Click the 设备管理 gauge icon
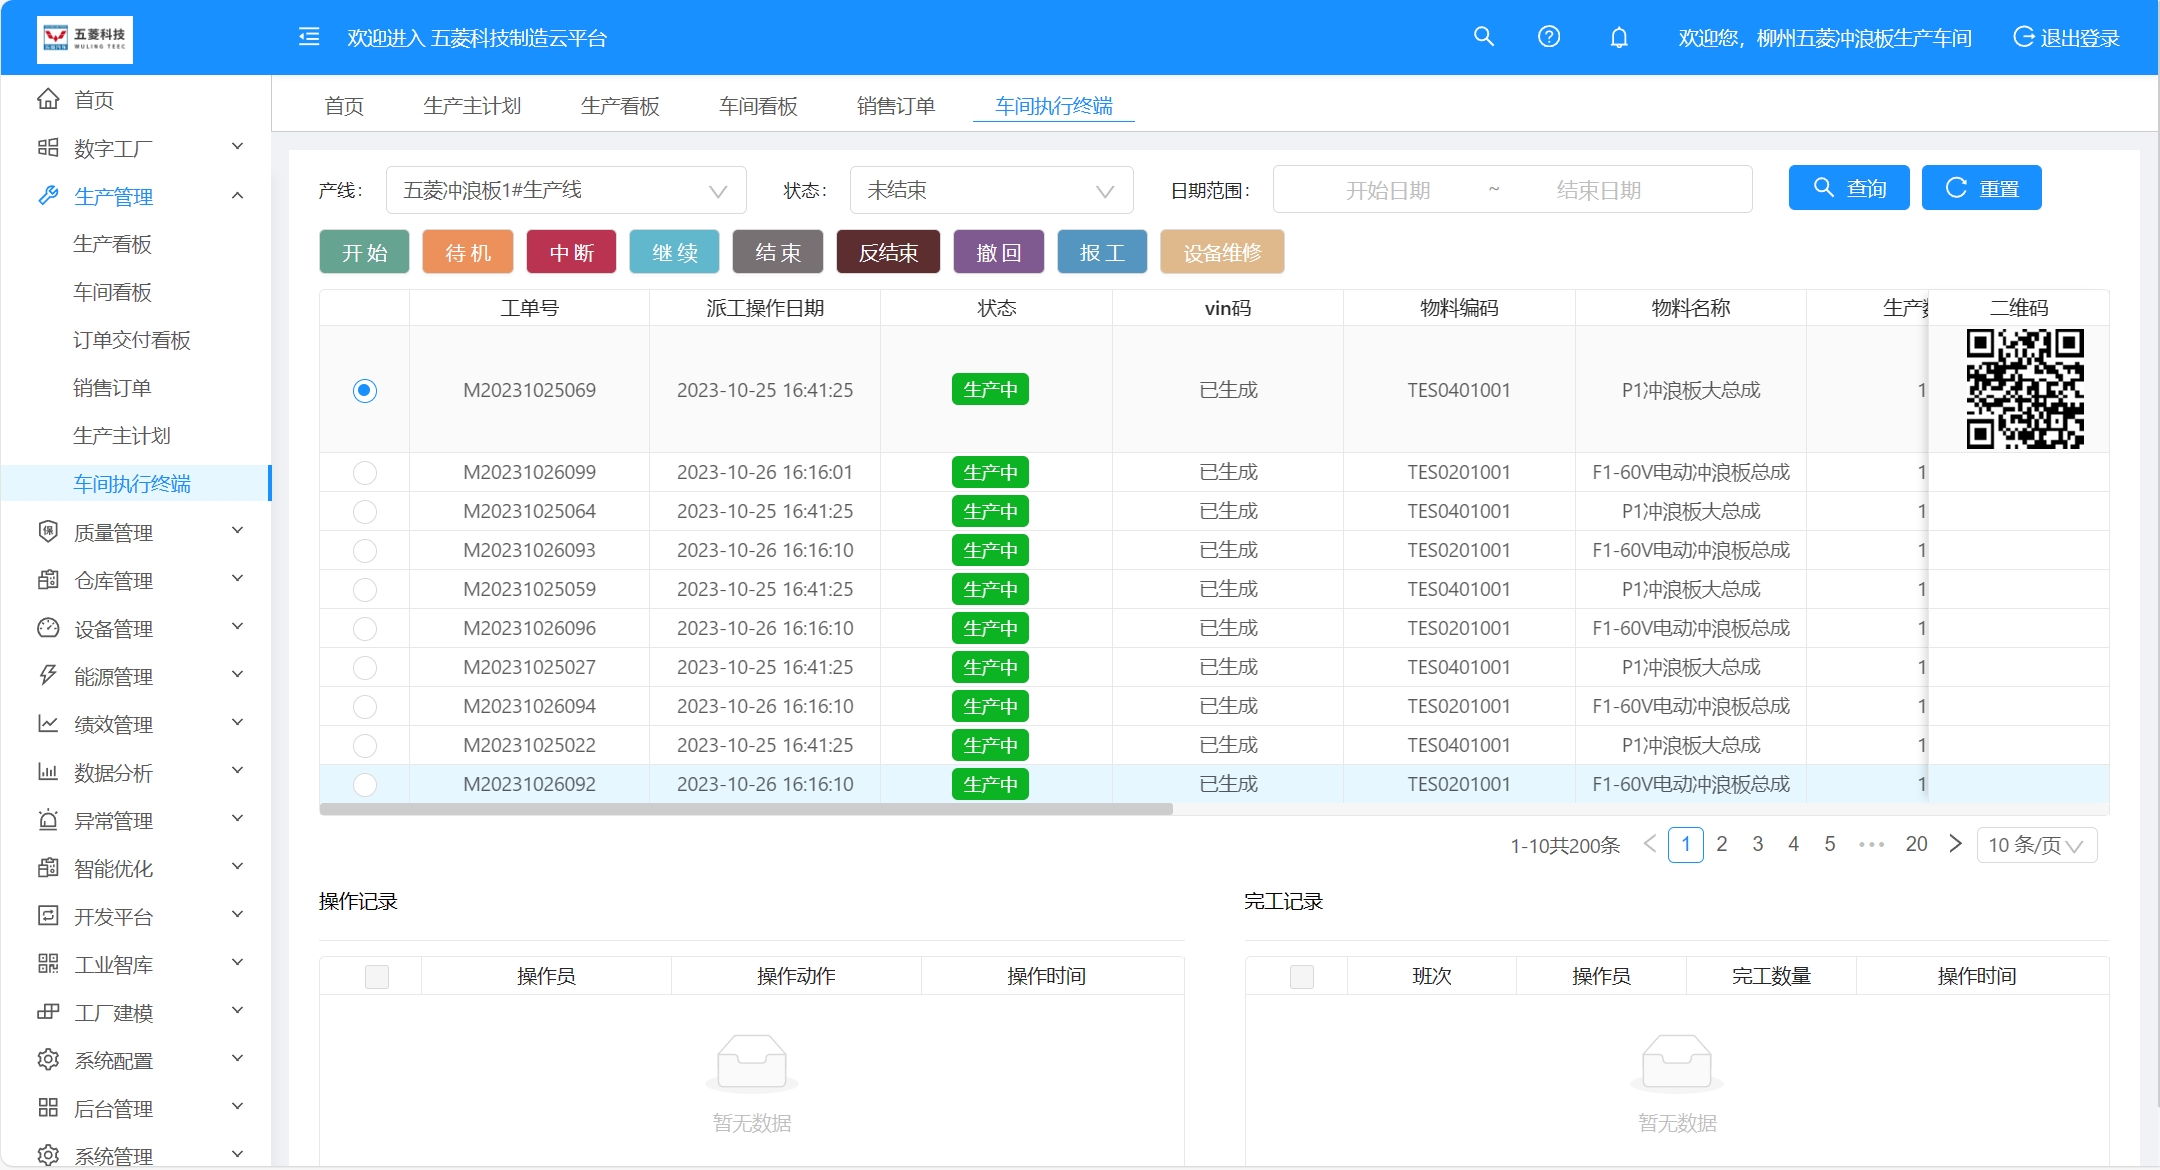2160x1170 pixels. click(x=48, y=627)
